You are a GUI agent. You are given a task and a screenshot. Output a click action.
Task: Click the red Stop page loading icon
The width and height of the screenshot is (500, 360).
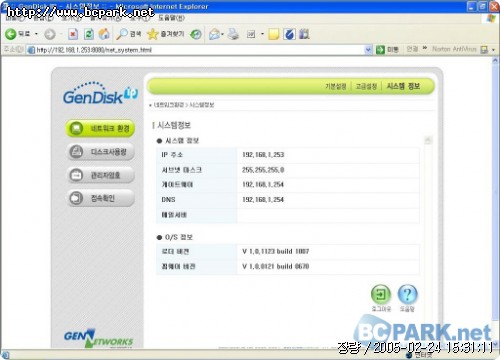(73, 34)
